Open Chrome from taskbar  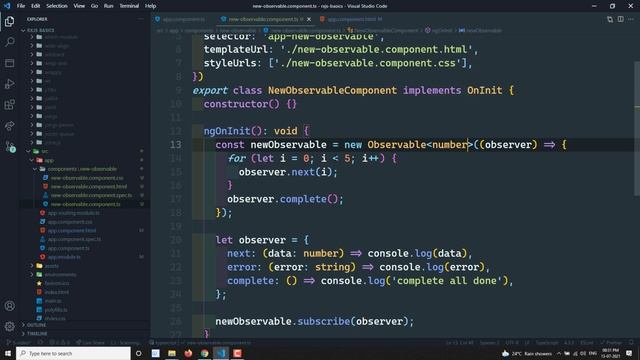(x=204, y=353)
